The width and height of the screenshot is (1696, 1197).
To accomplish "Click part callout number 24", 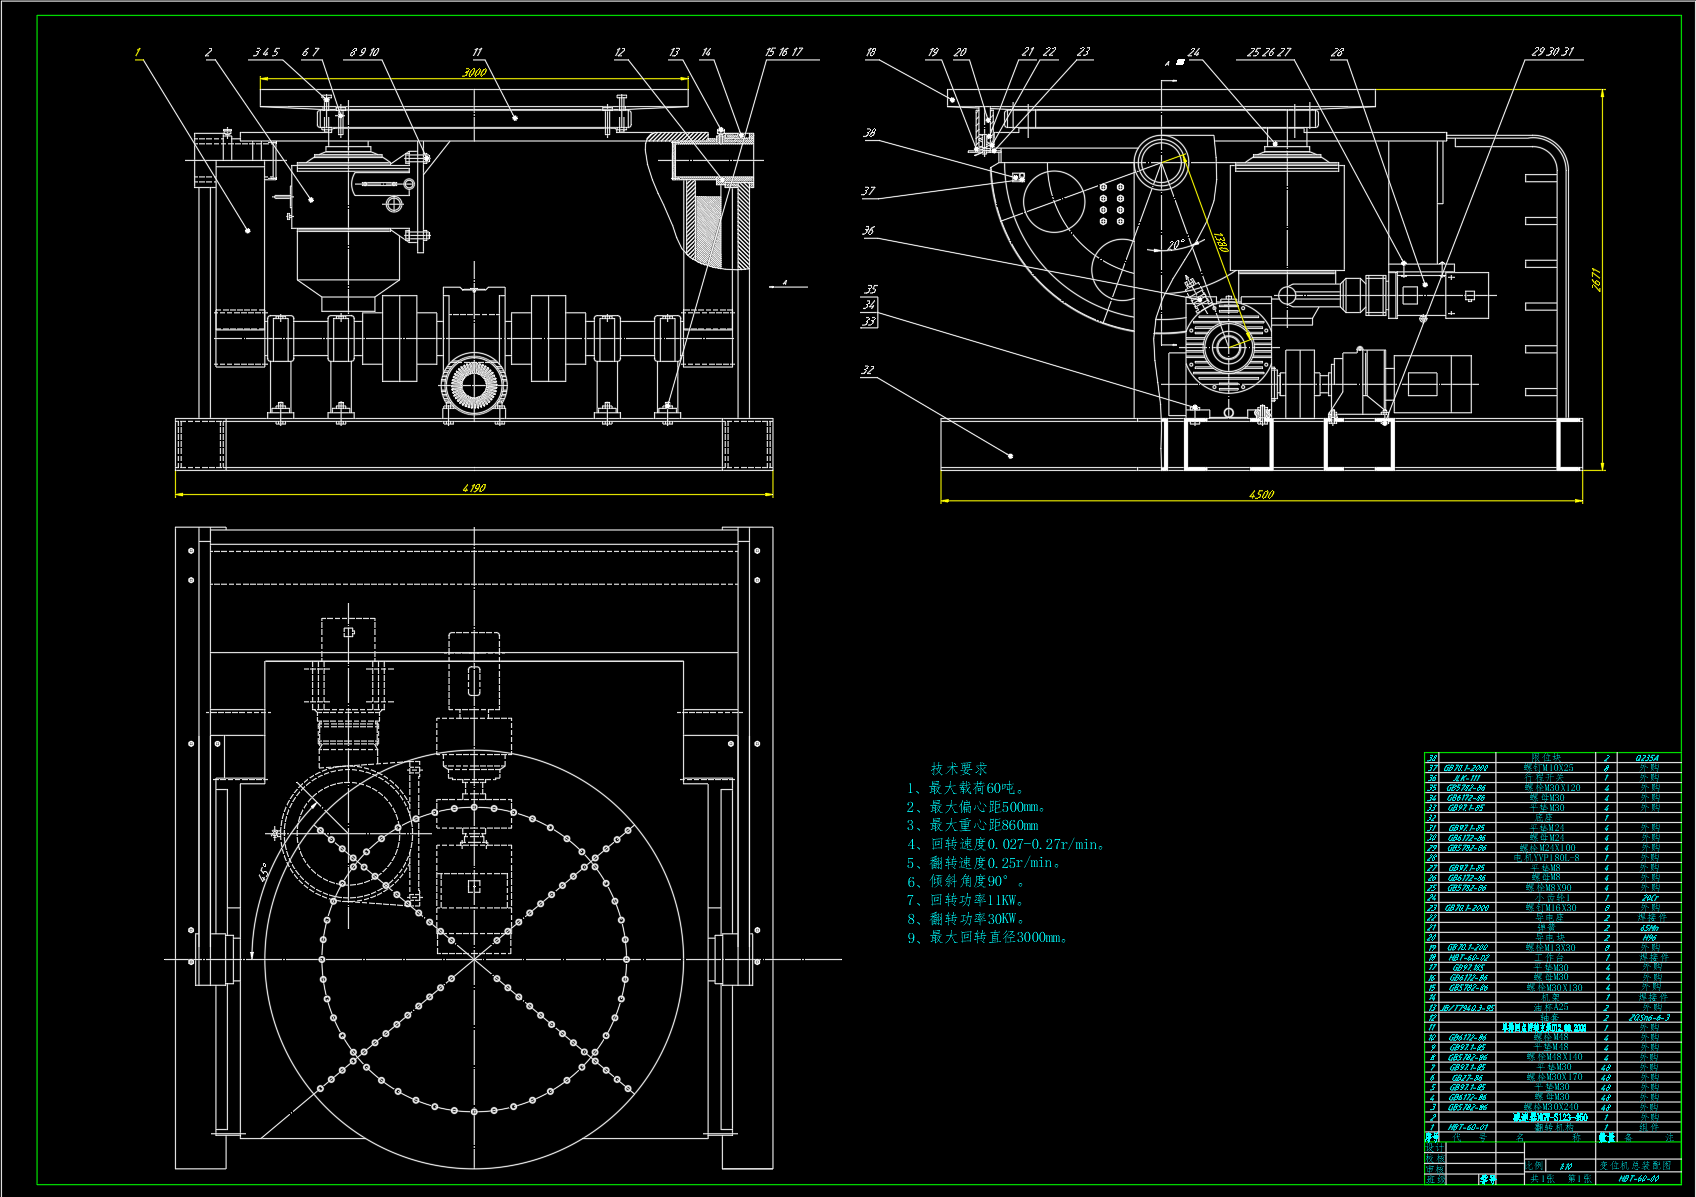I will tap(1194, 52).
